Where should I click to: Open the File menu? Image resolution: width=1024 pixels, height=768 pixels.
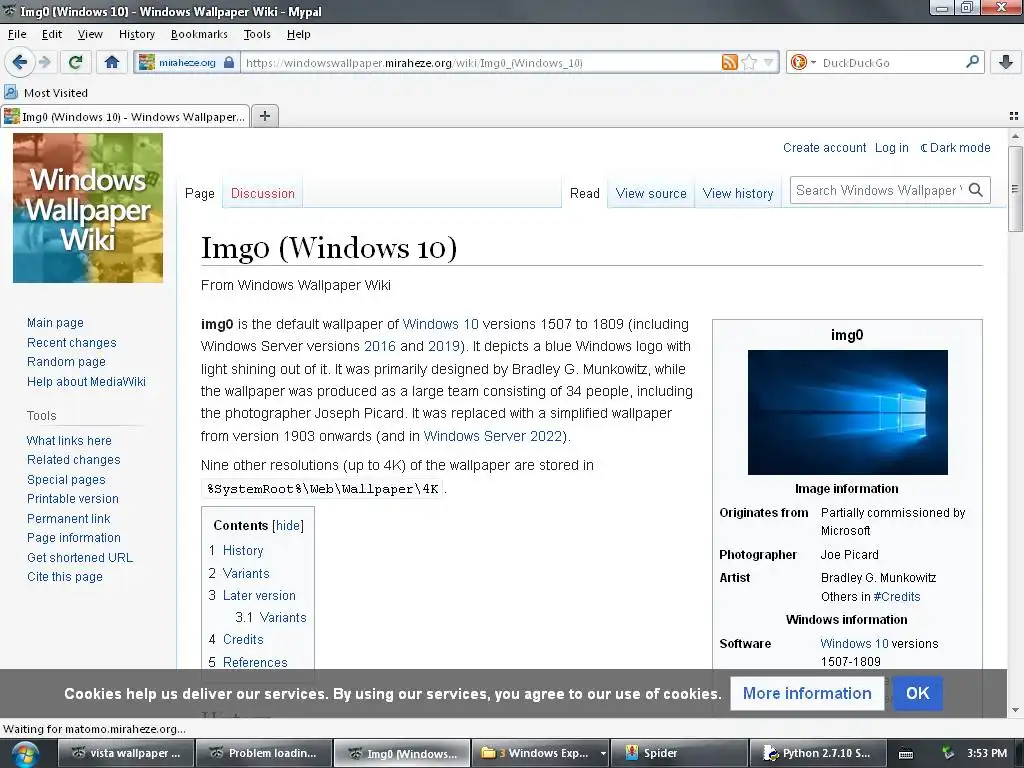tap(17, 34)
